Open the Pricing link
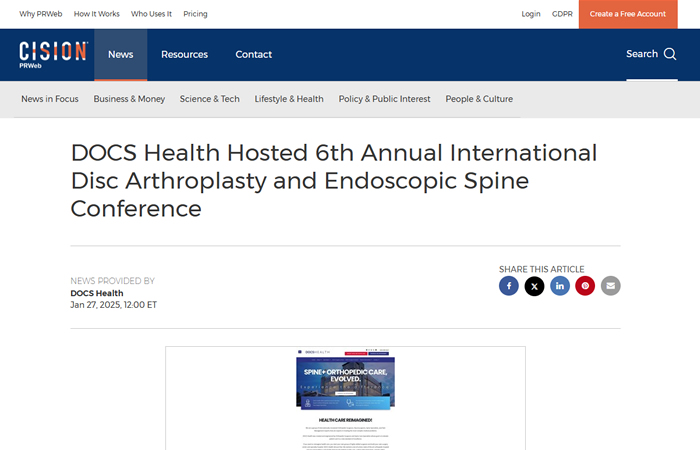 click(x=195, y=14)
